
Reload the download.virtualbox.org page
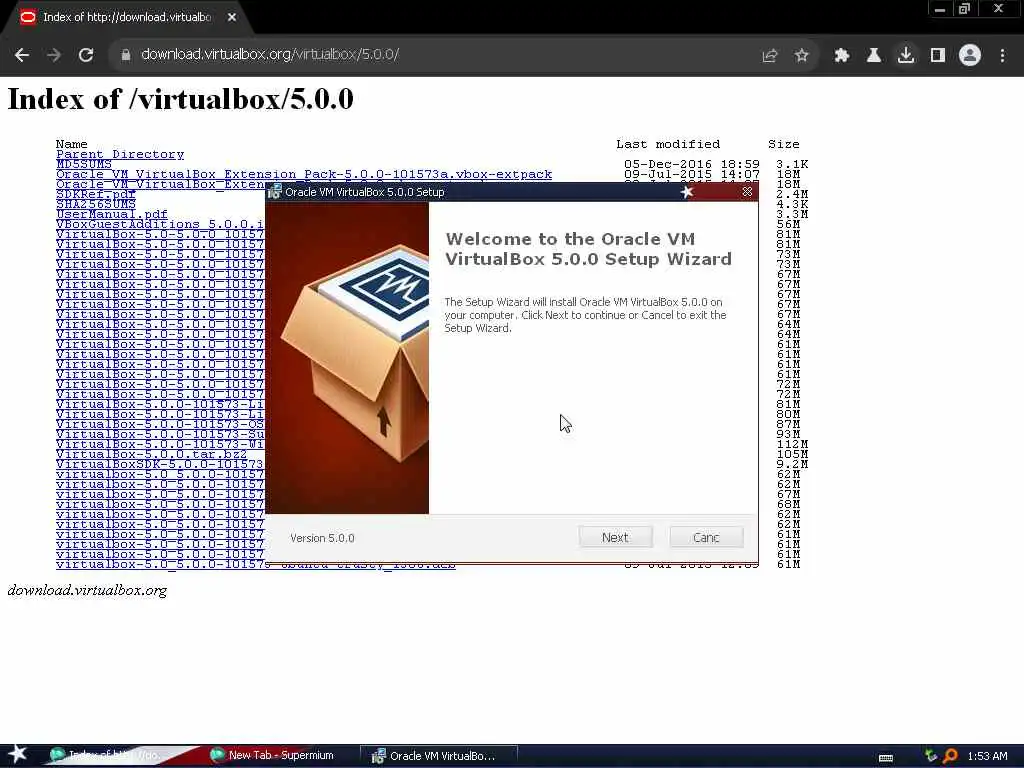point(86,55)
